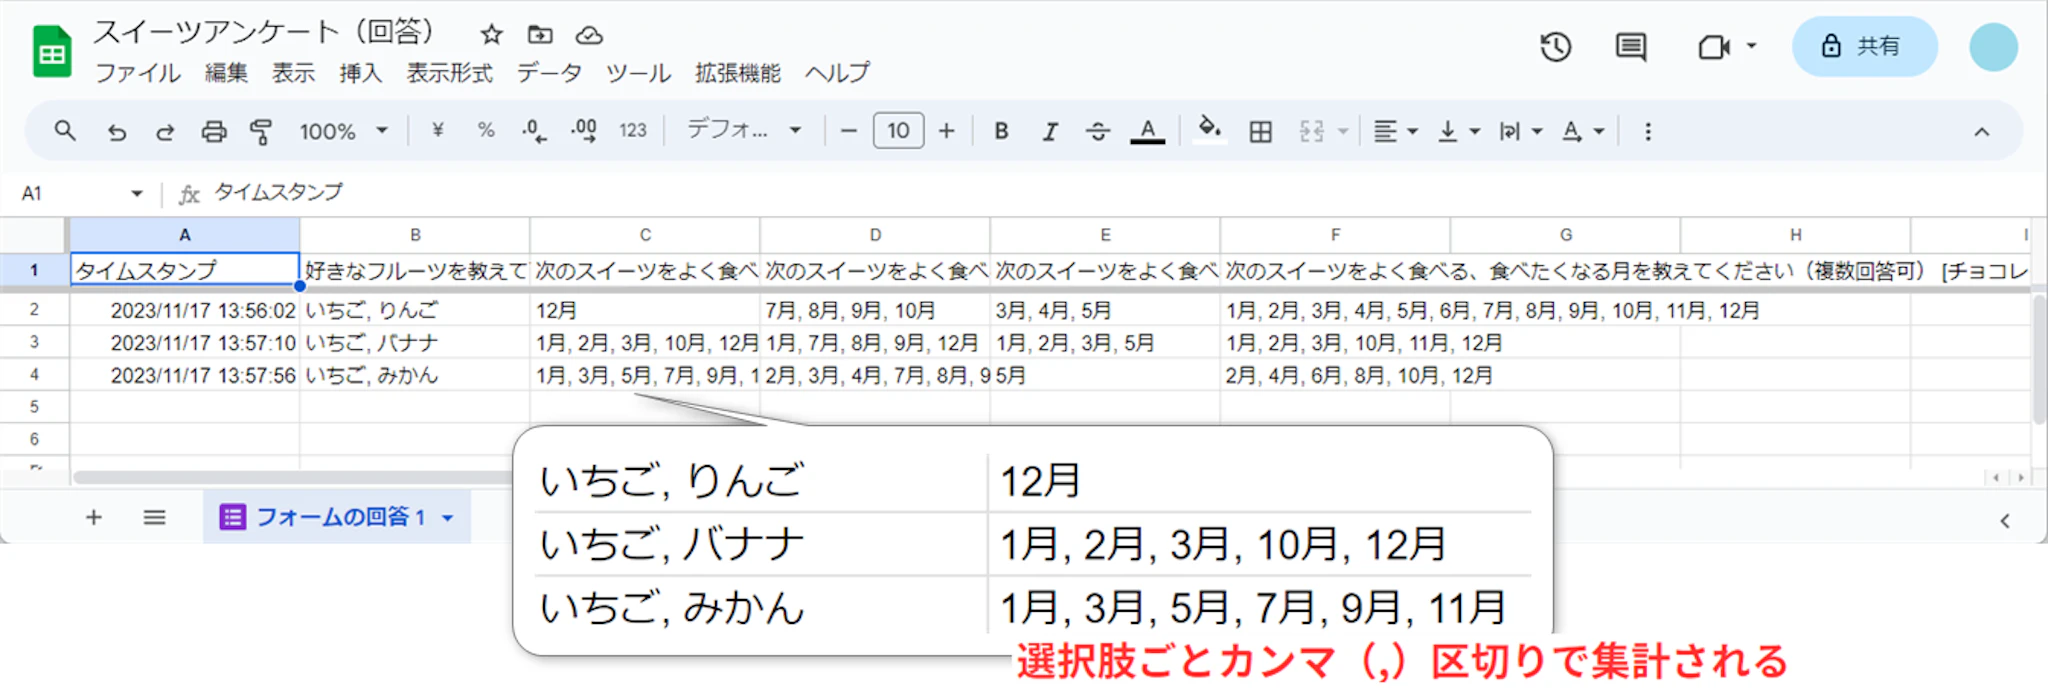Click the undo arrow icon
The image size is (2048, 690).
[117, 131]
